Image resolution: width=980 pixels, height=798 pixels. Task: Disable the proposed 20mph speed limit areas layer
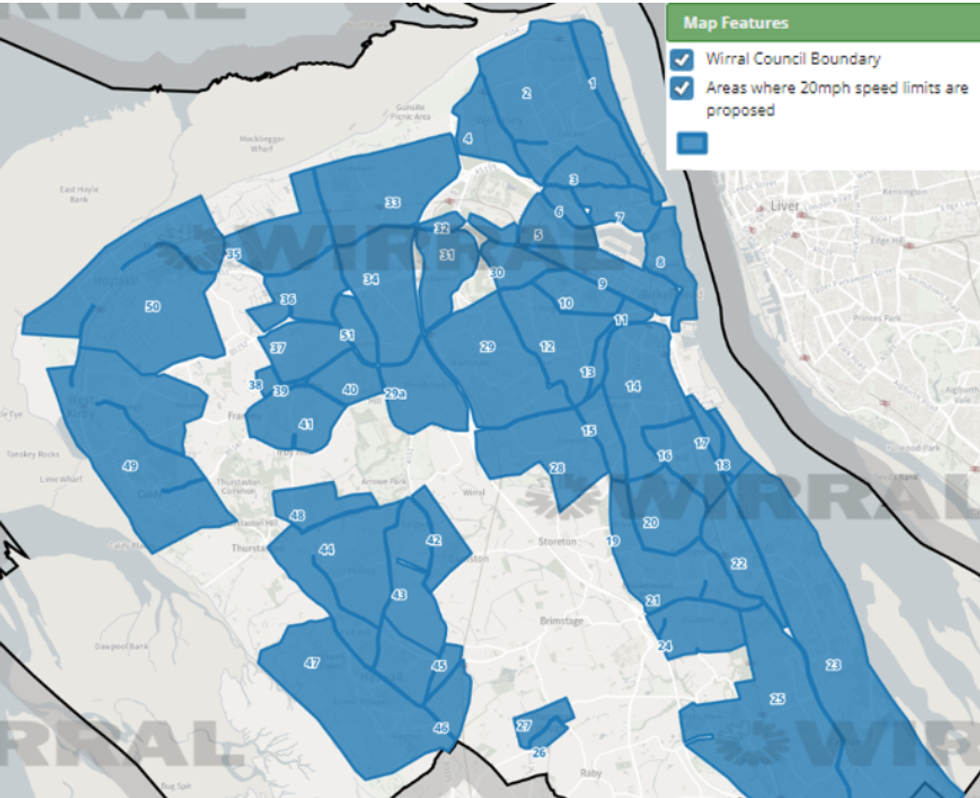(683, 88)
